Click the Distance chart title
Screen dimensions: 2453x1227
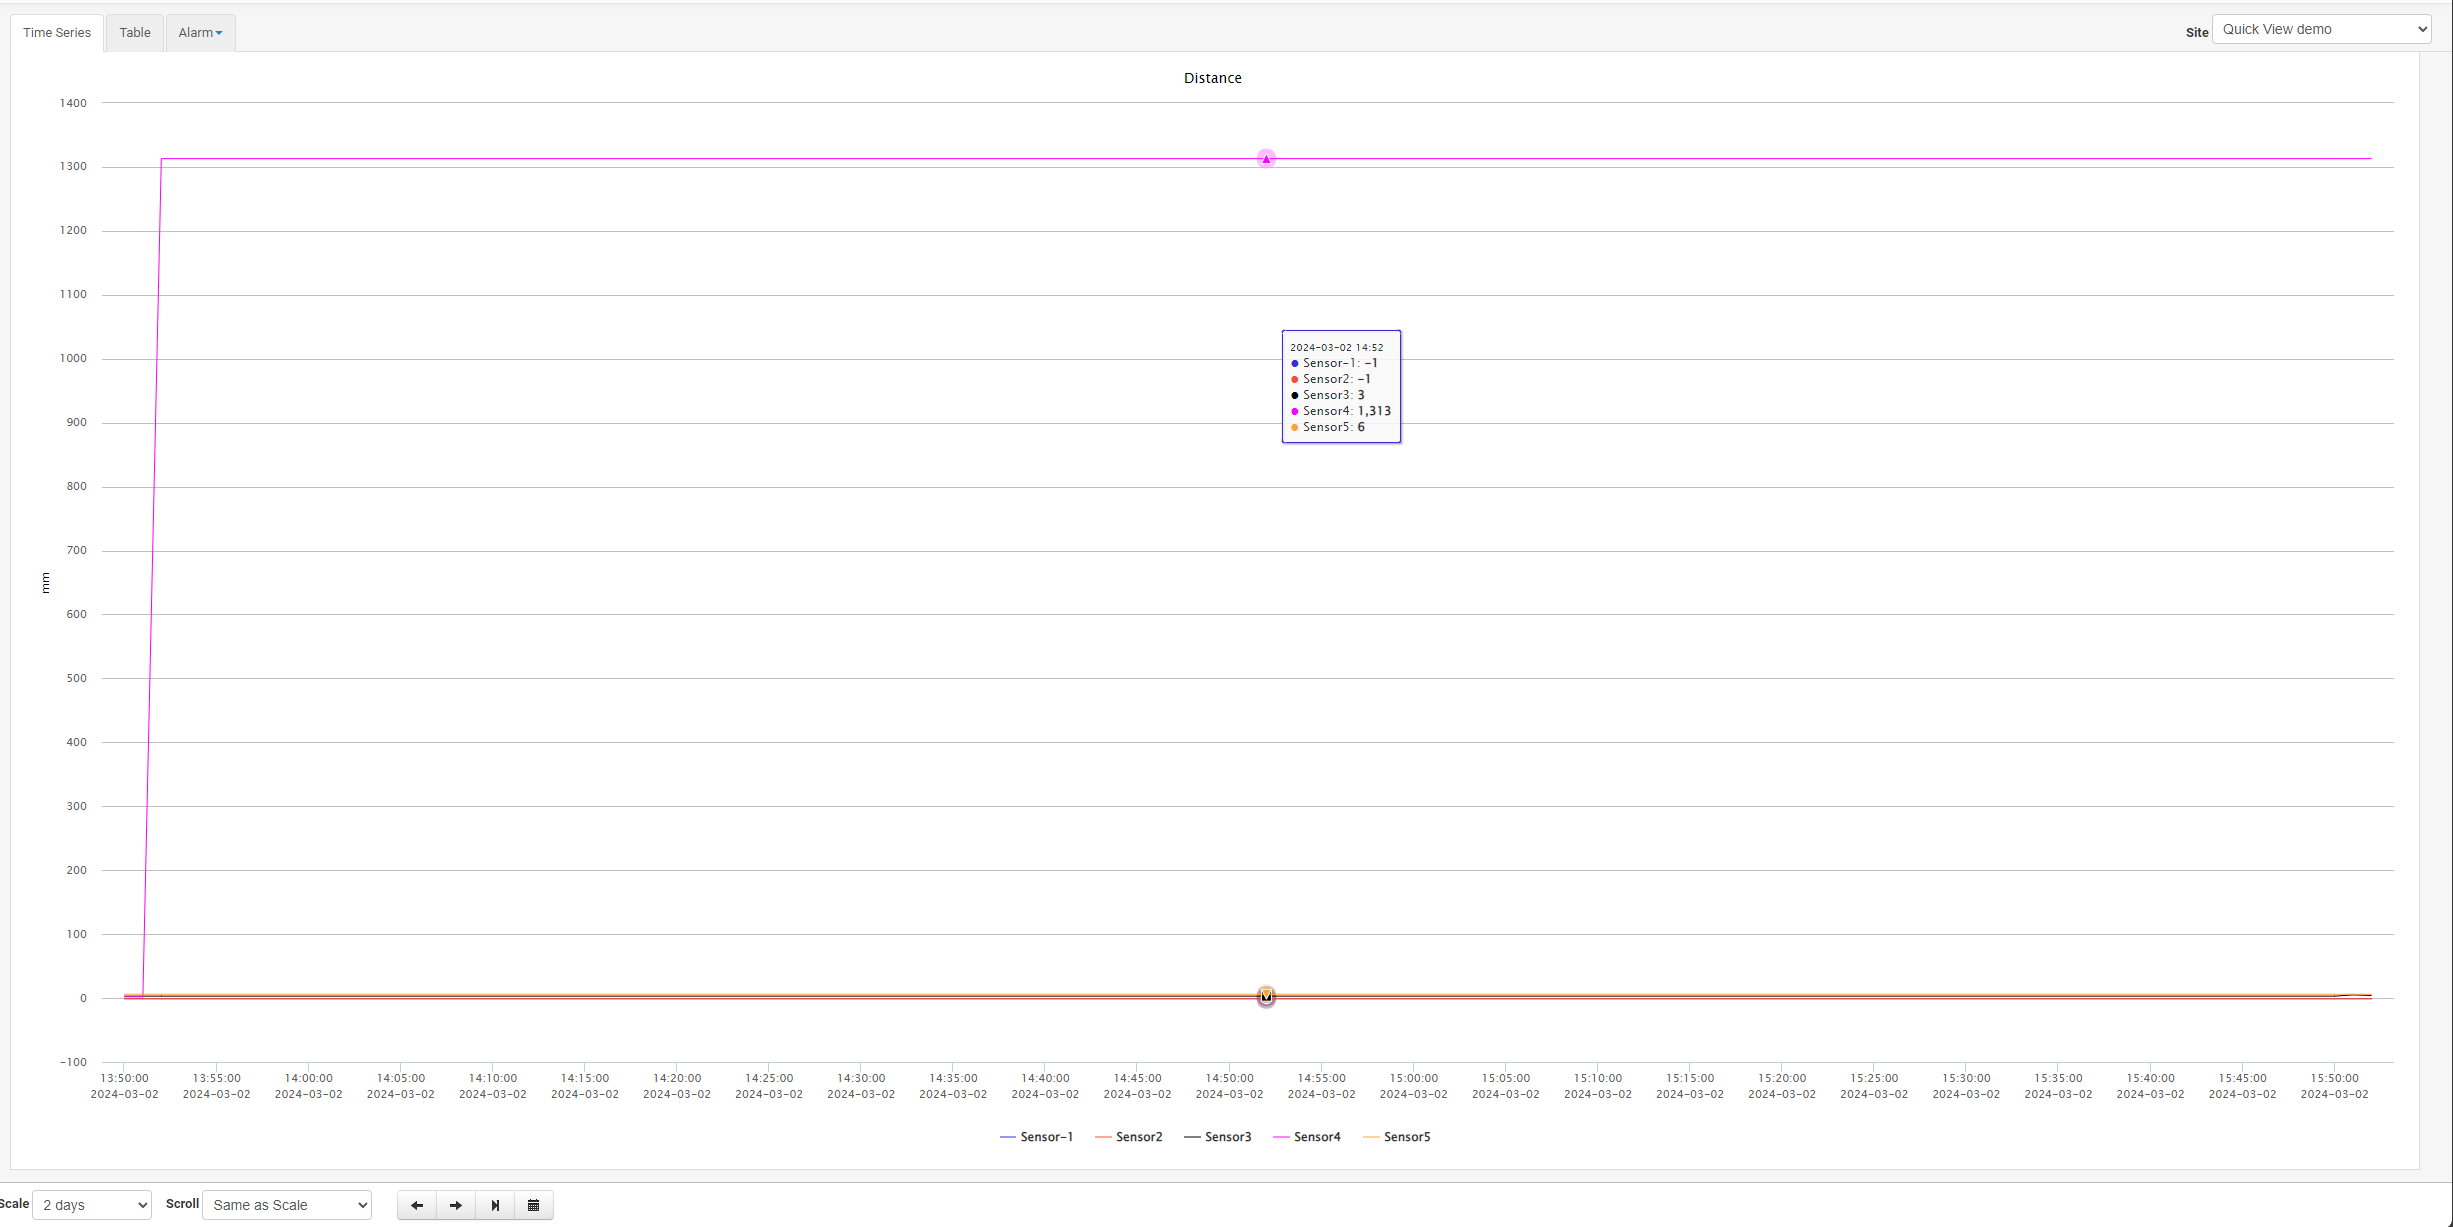tap(1212, 78)
